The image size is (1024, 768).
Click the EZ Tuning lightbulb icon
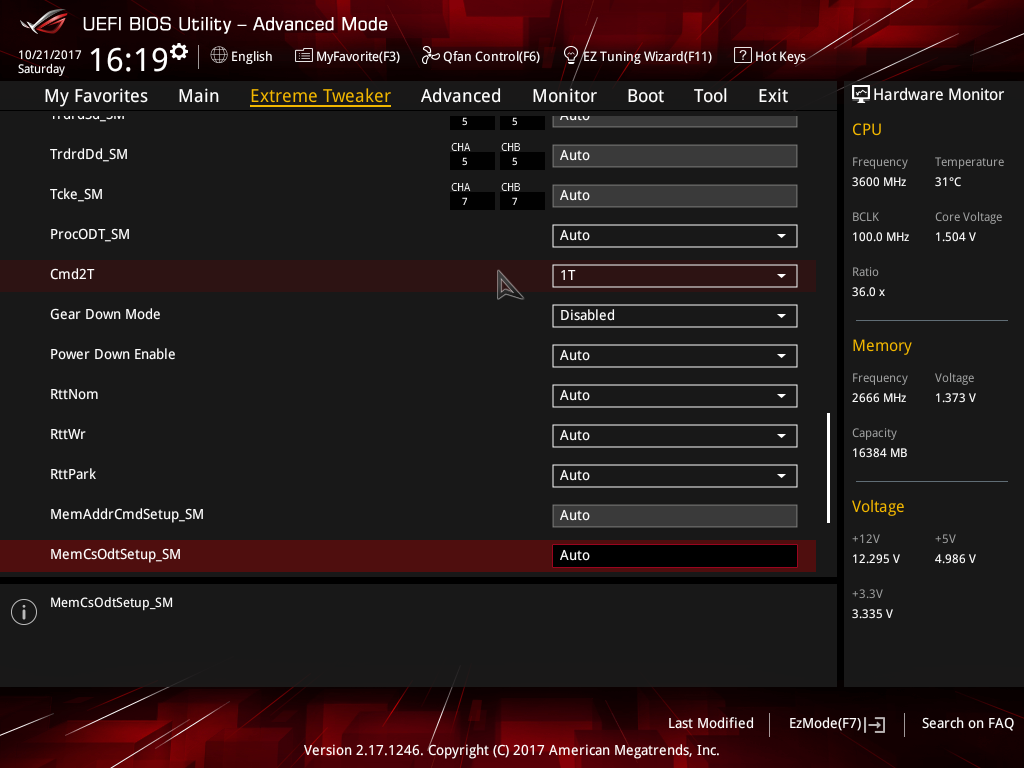tap(571, 56)
